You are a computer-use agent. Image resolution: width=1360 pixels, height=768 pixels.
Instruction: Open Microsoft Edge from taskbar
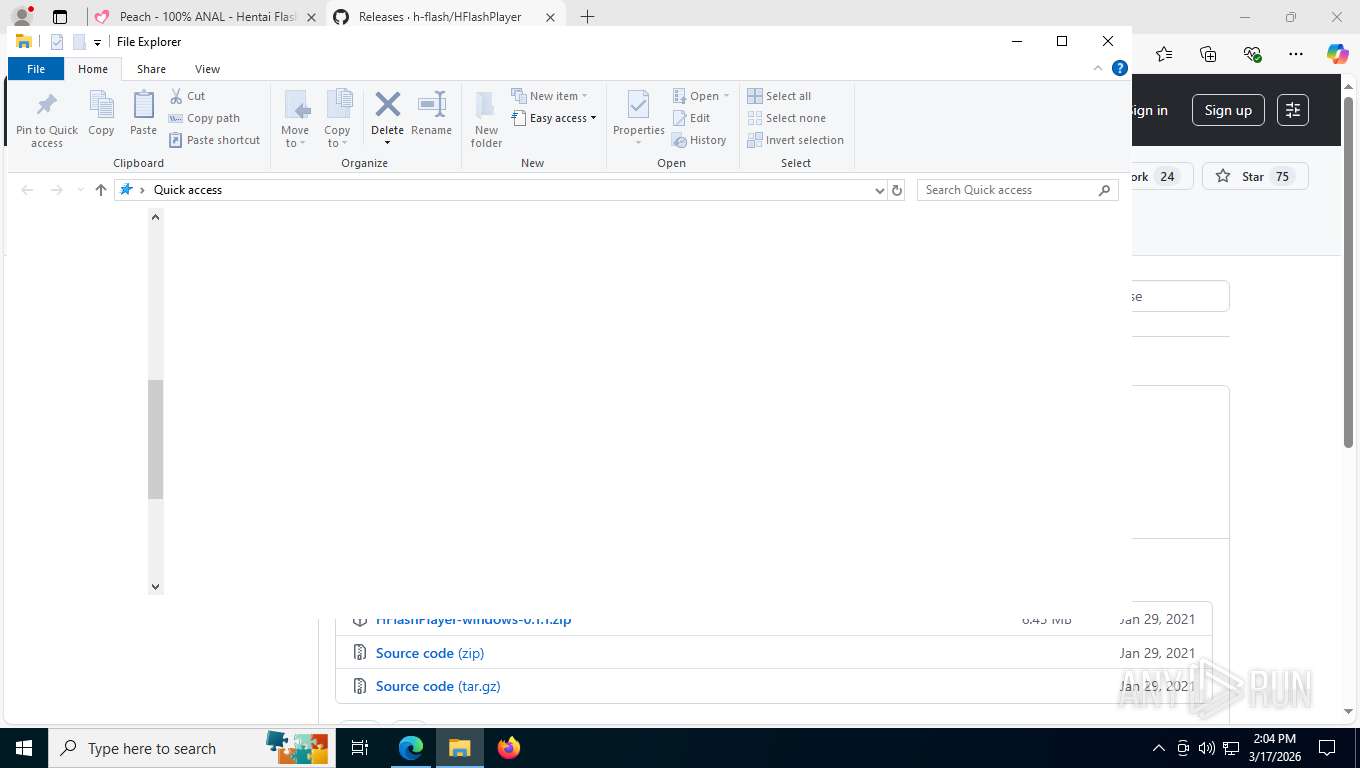point(411,748)
